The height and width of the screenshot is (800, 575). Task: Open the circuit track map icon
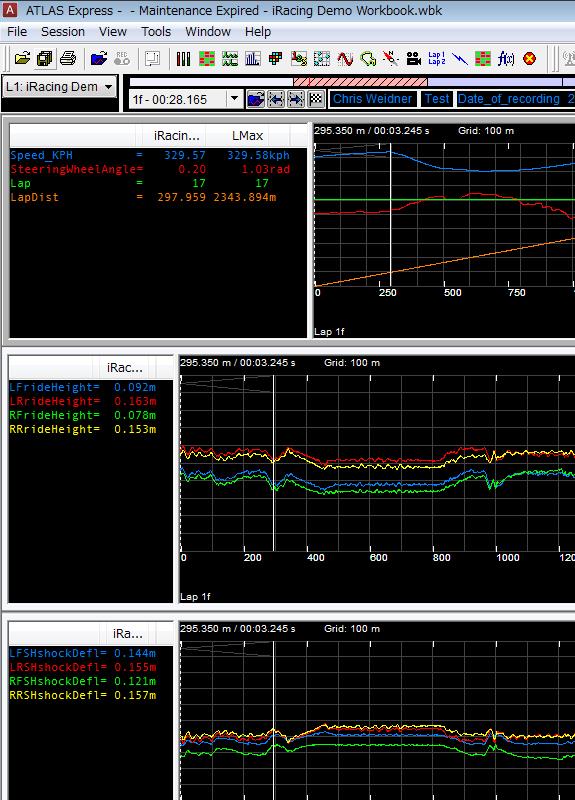[368, 59]
